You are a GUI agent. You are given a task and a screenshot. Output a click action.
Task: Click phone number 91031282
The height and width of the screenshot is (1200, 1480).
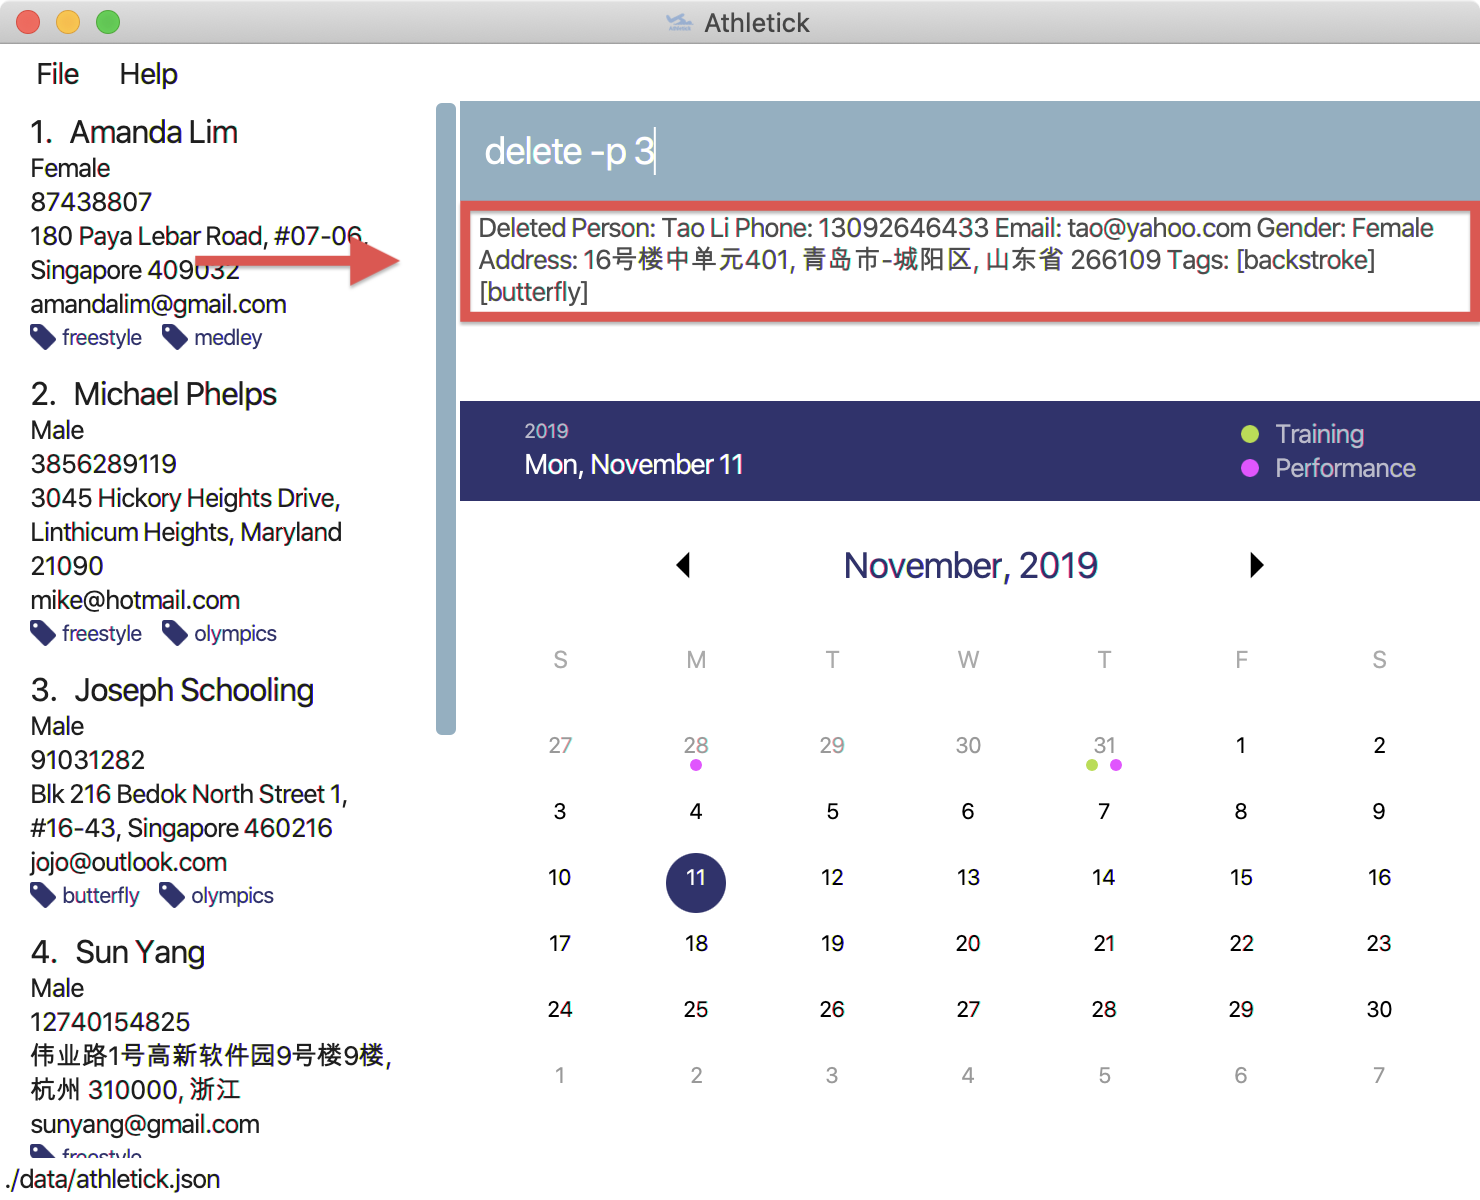[87, 760]
